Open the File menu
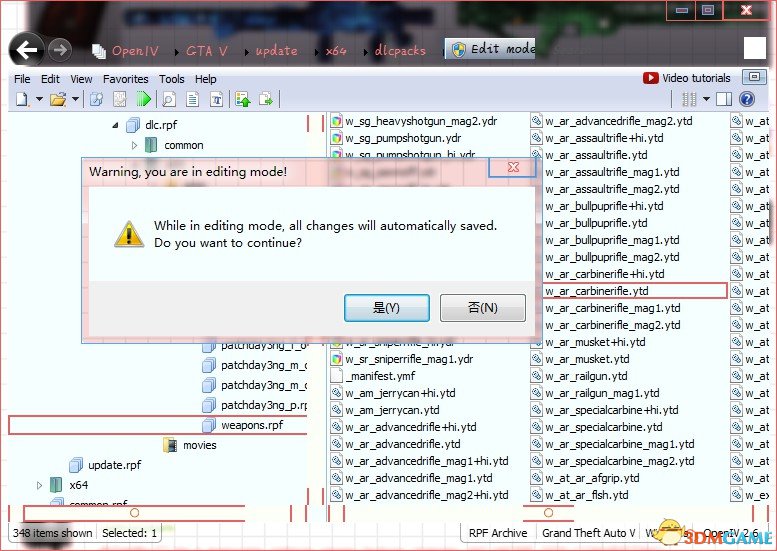 [x=22, y=79]
